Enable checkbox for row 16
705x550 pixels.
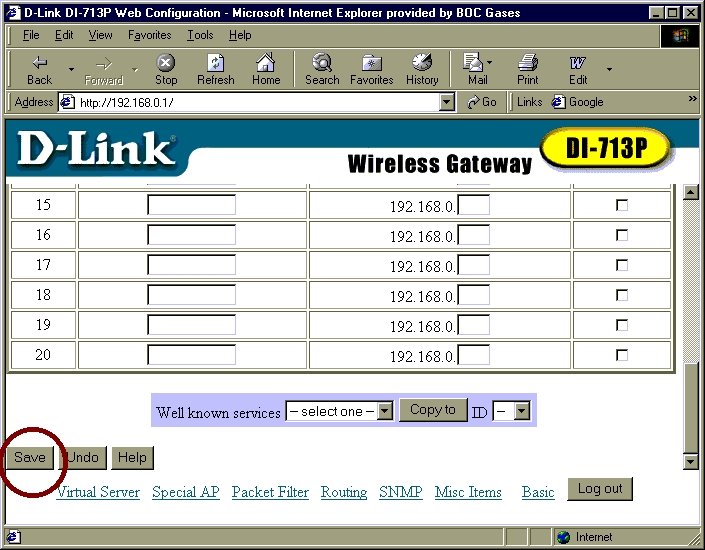[x=622, y=235]
